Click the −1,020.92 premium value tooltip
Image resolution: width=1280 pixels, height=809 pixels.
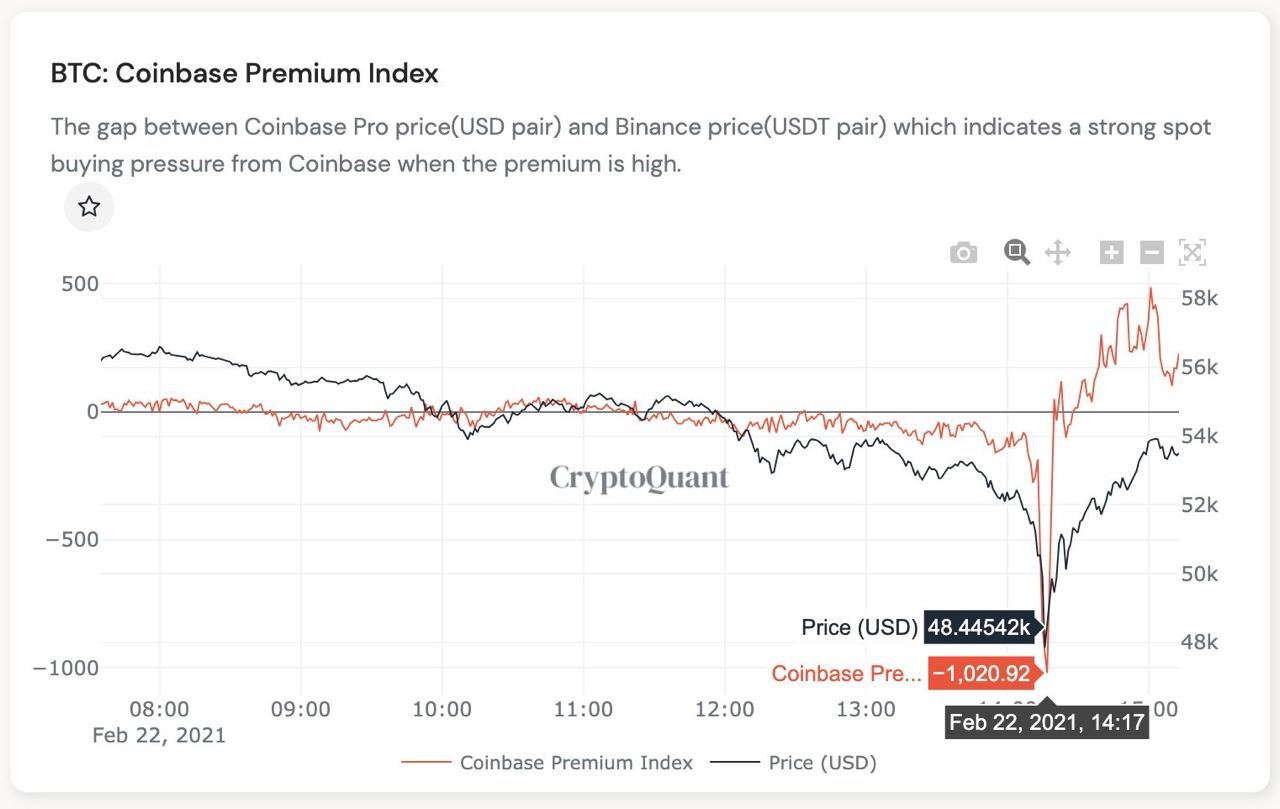[982, 674]
